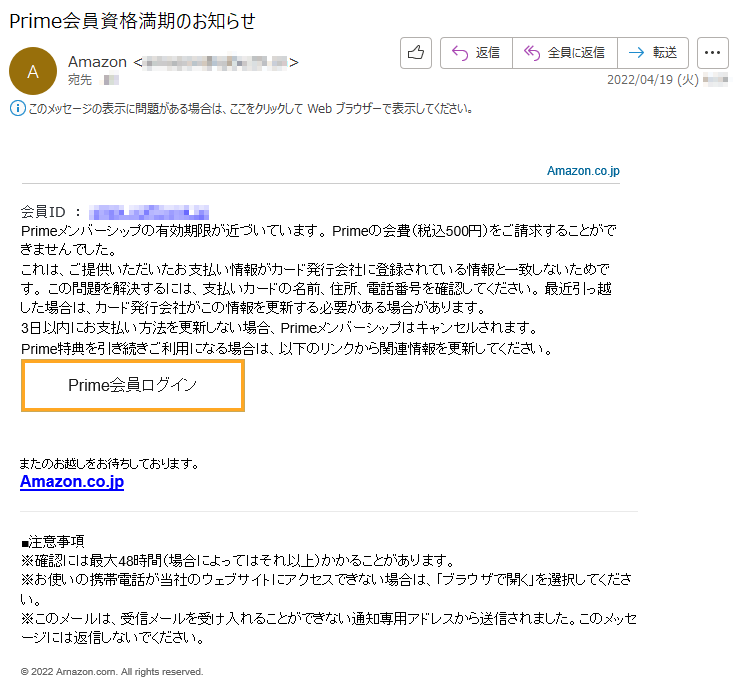Viewport: 739px width, 694px height.
Task: Forward the email with 転送
Action: coord(653,53)
